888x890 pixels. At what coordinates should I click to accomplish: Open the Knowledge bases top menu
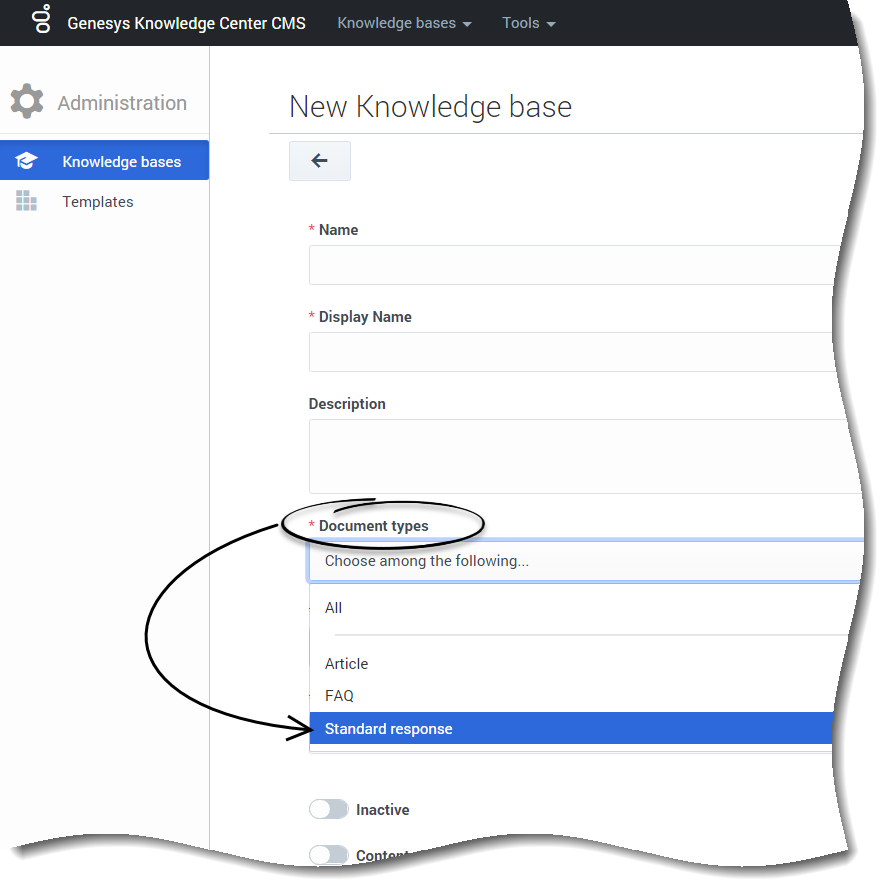tap(404, 23)
